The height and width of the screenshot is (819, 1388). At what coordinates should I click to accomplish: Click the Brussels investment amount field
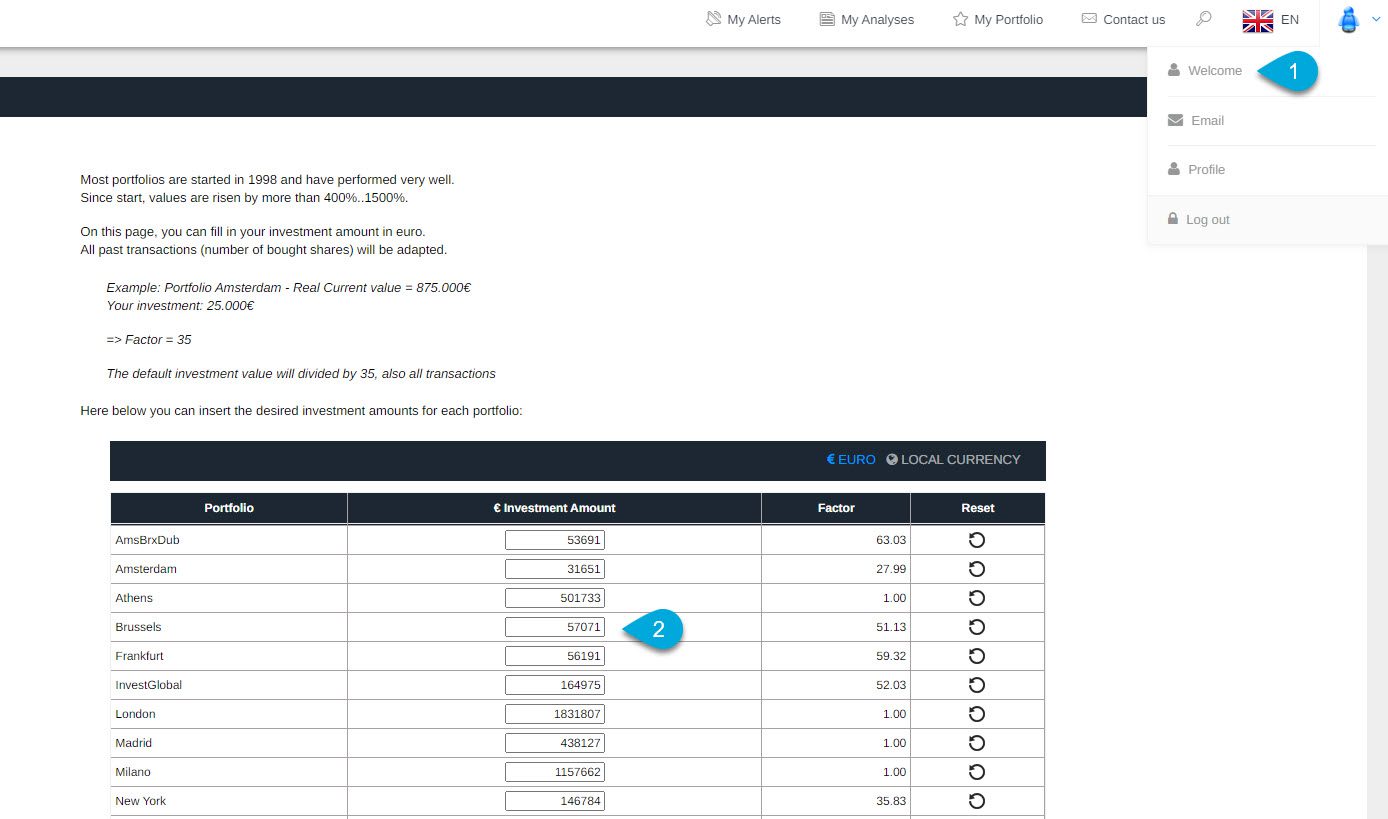(x=554, y=627)
